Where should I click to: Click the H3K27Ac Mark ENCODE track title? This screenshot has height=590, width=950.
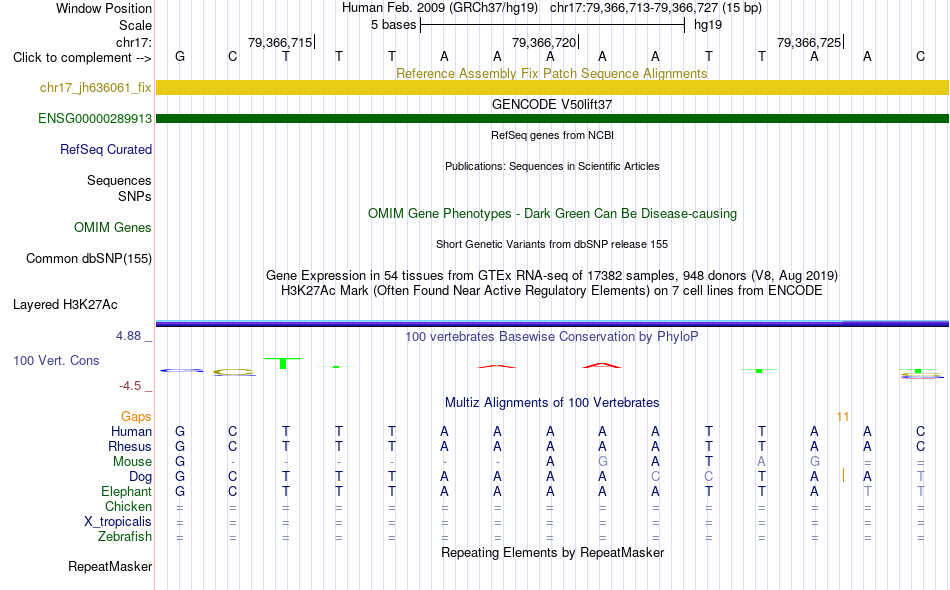(x=552, y=291)
